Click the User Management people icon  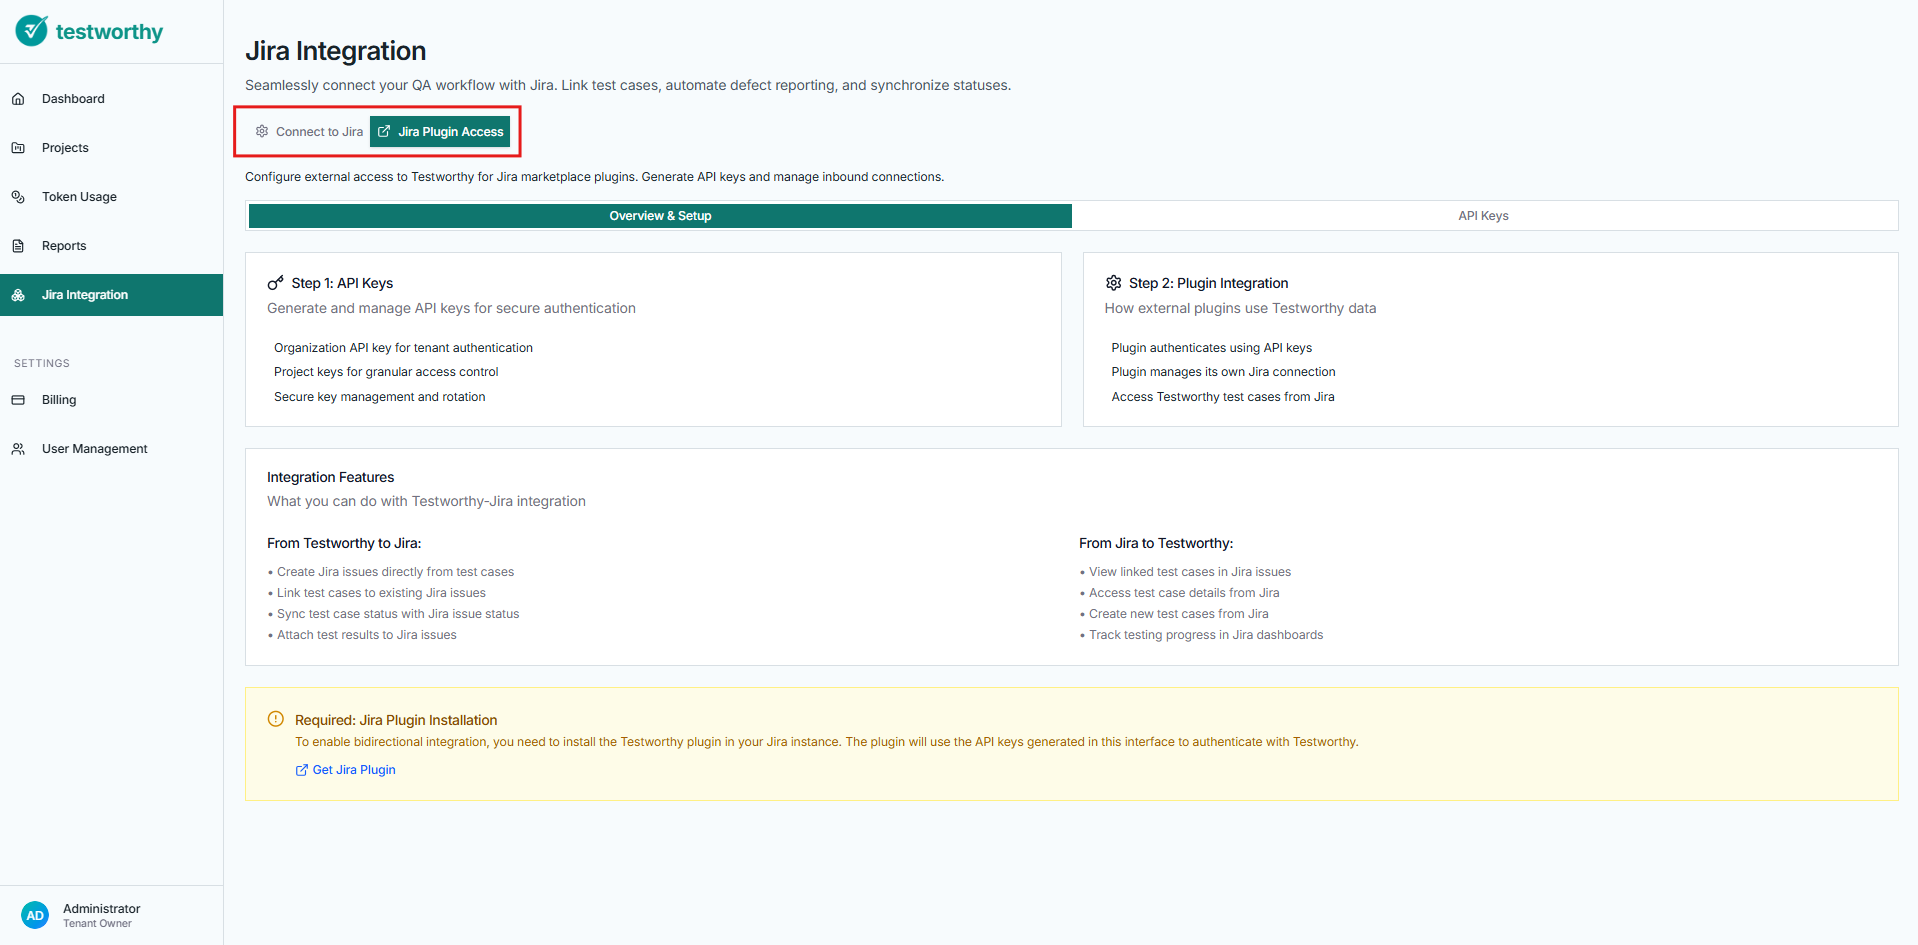(x=18, y=449)
